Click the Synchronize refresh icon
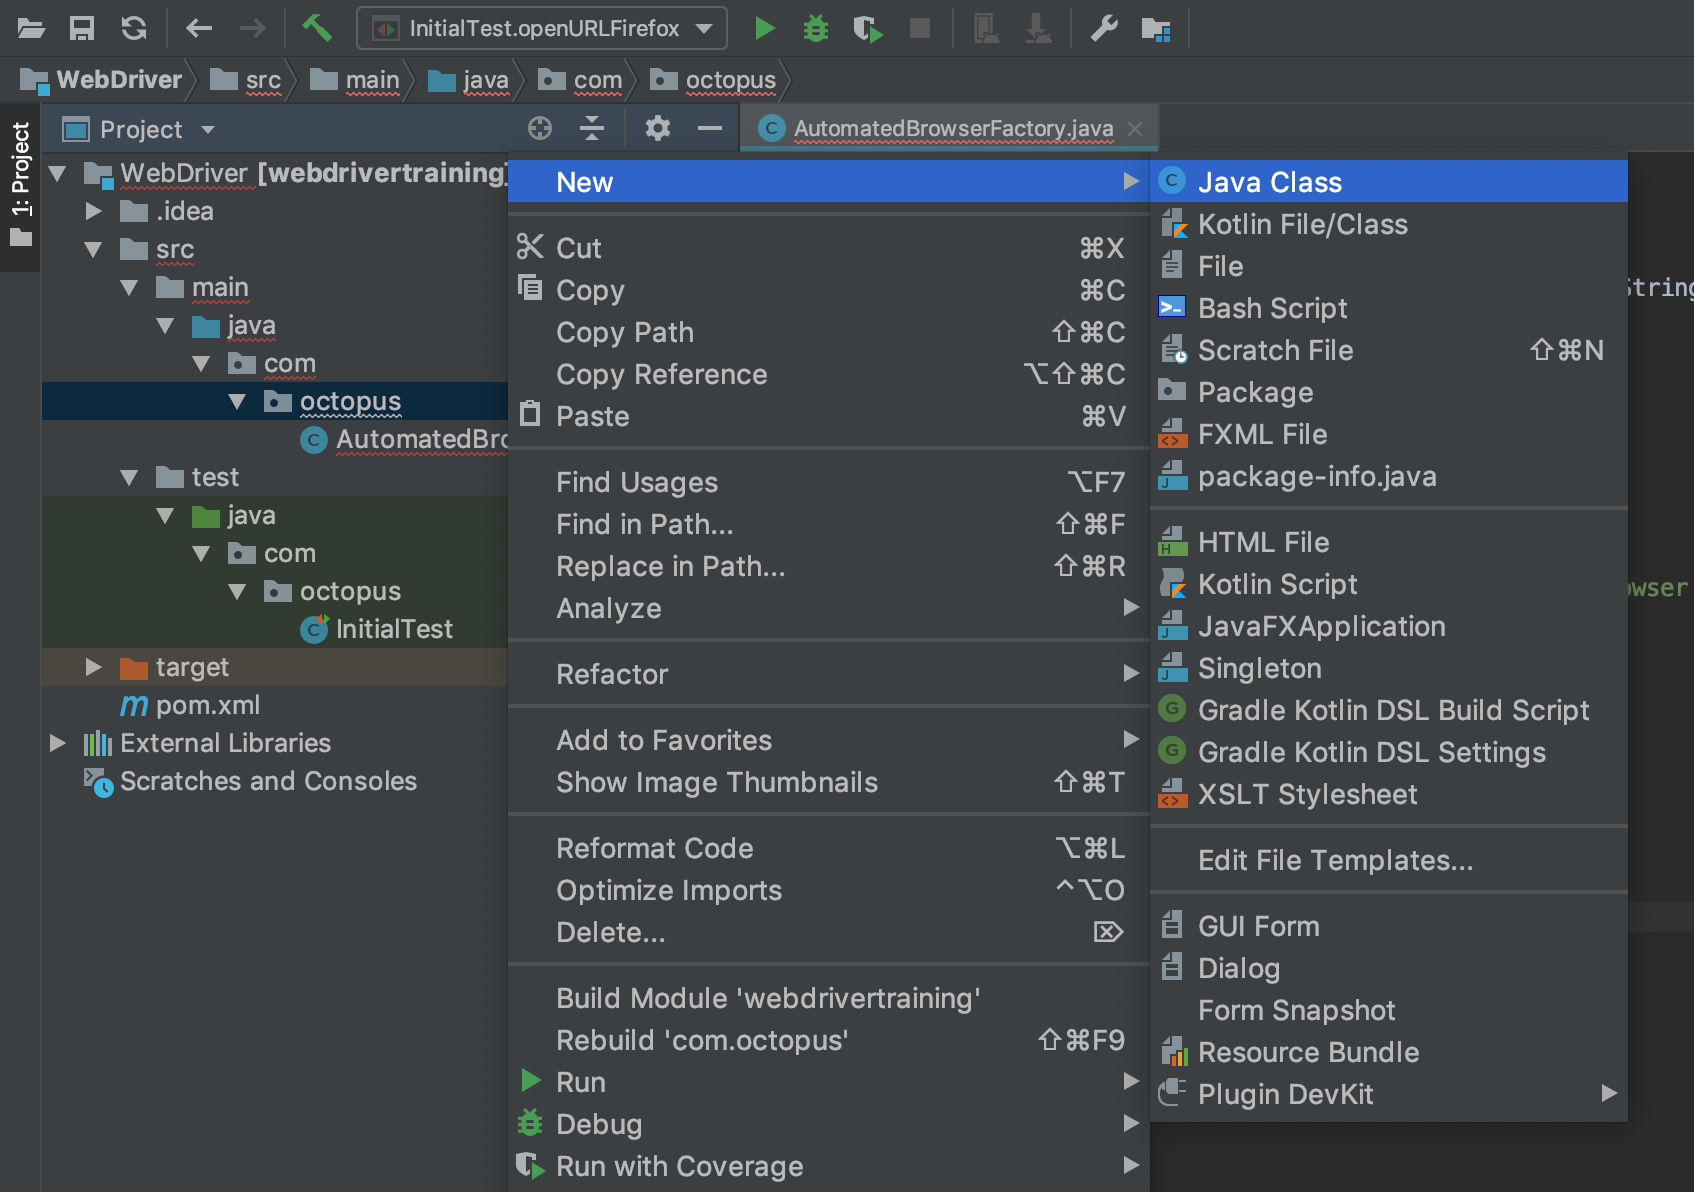This screenshot has height=1192, width=1694. coord(134,28)
